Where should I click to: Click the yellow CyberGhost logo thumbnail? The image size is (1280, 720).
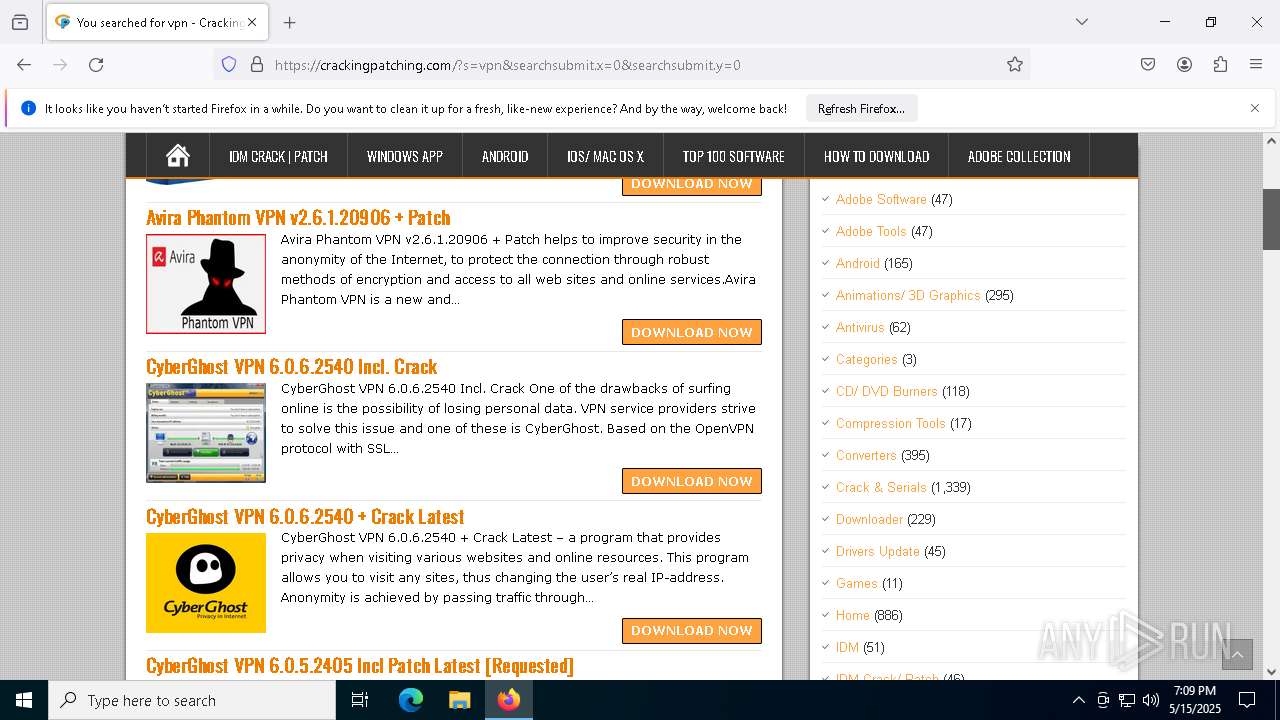pyautogui.click(x=206, y=582)
